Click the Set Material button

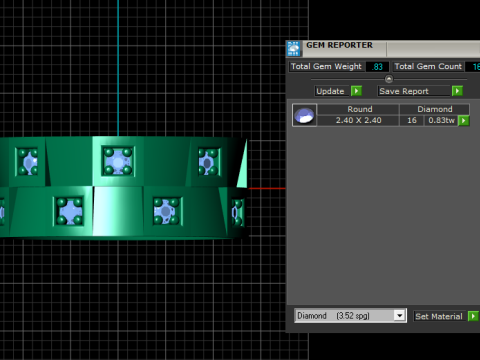pos(440,316)
